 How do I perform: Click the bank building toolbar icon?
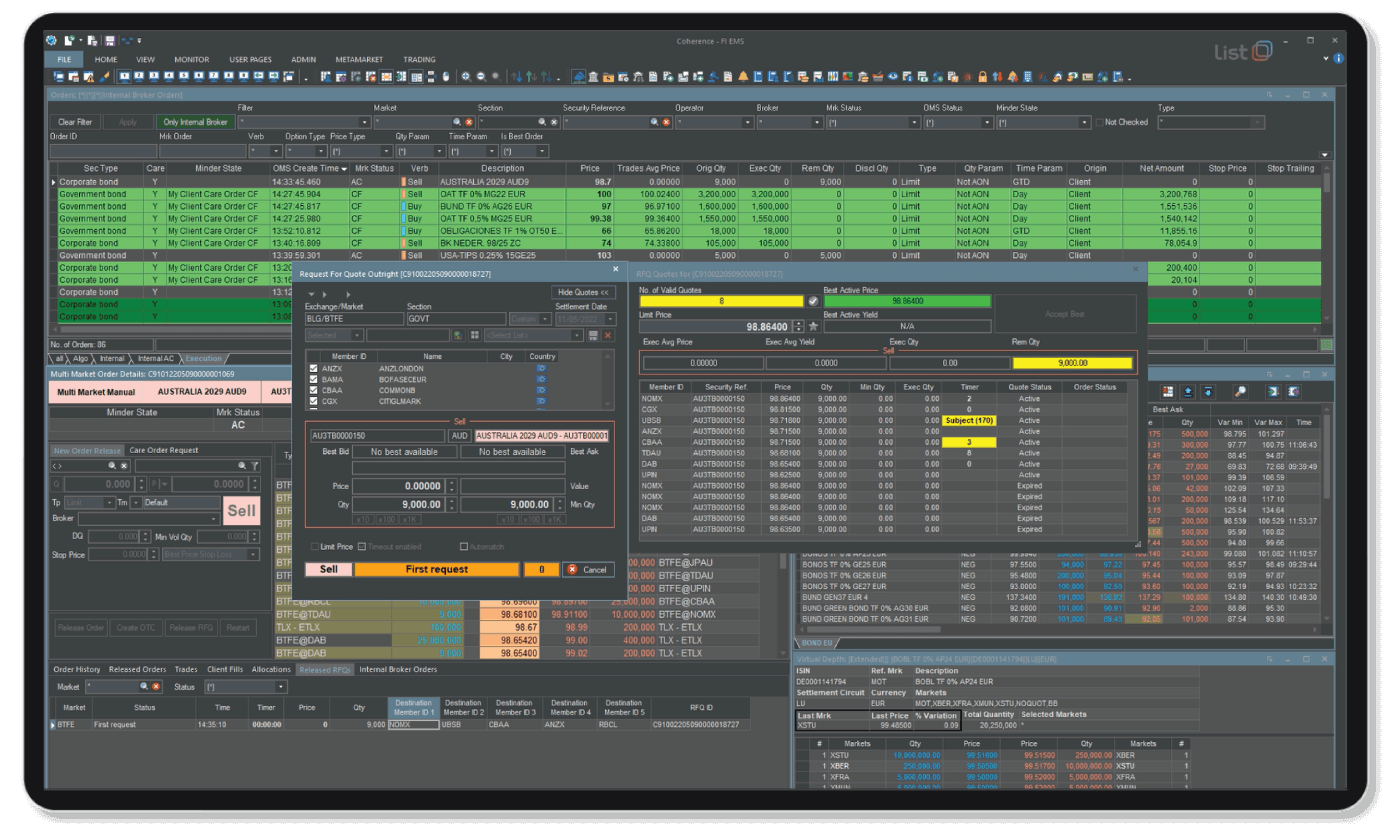click(x=593, y=76)
